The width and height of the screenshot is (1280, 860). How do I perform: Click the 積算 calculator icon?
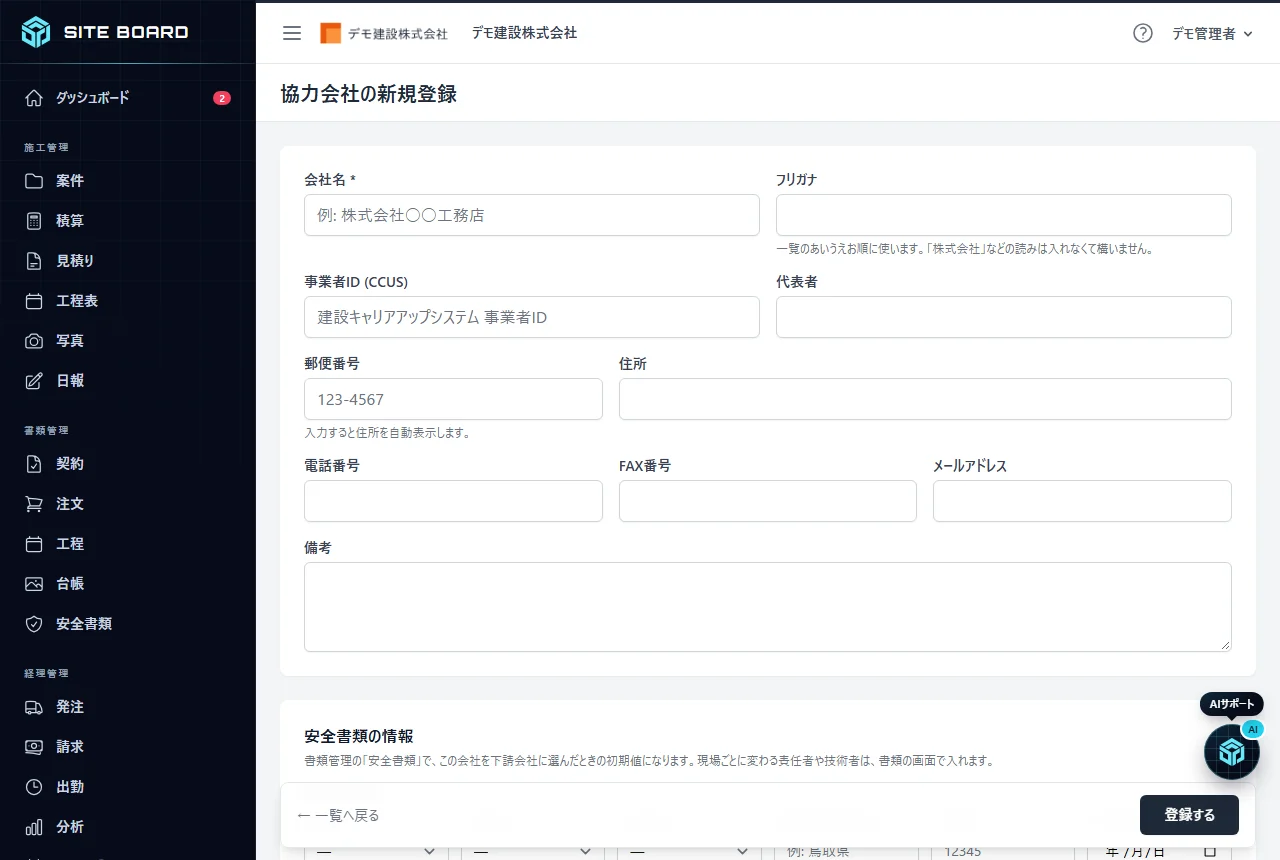click(34, 221)
